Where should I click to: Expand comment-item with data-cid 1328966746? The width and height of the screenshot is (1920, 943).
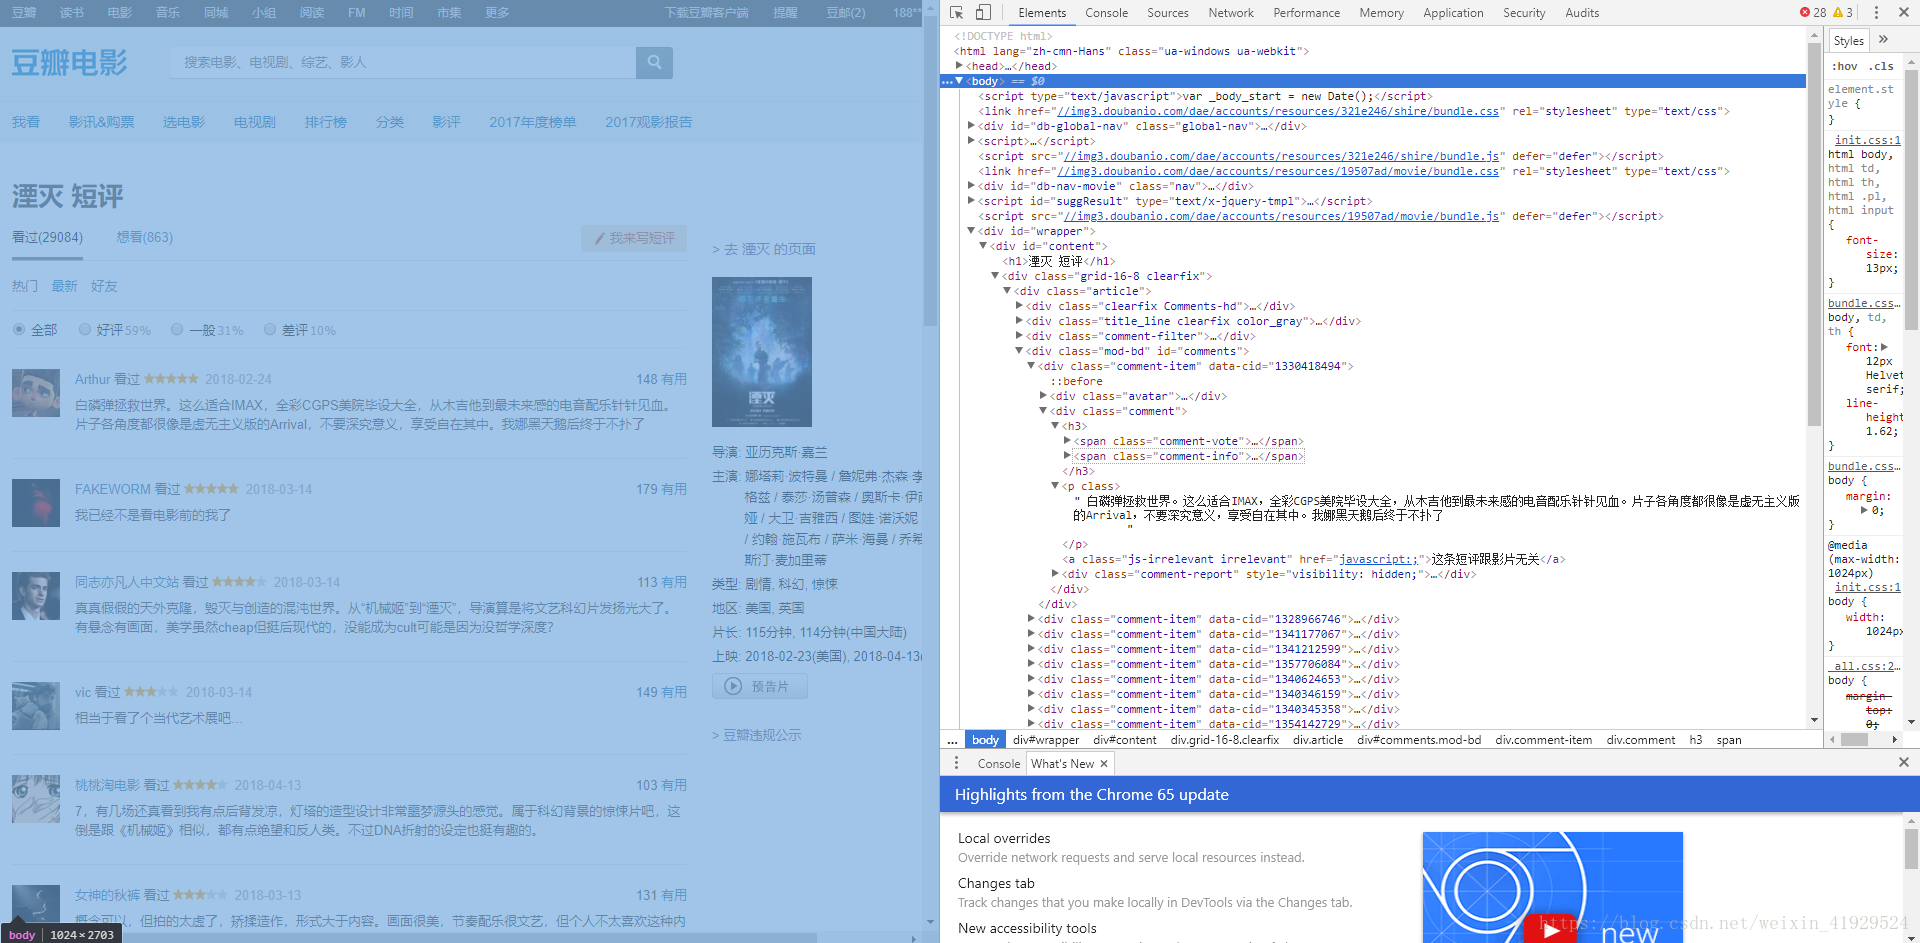1031,619
